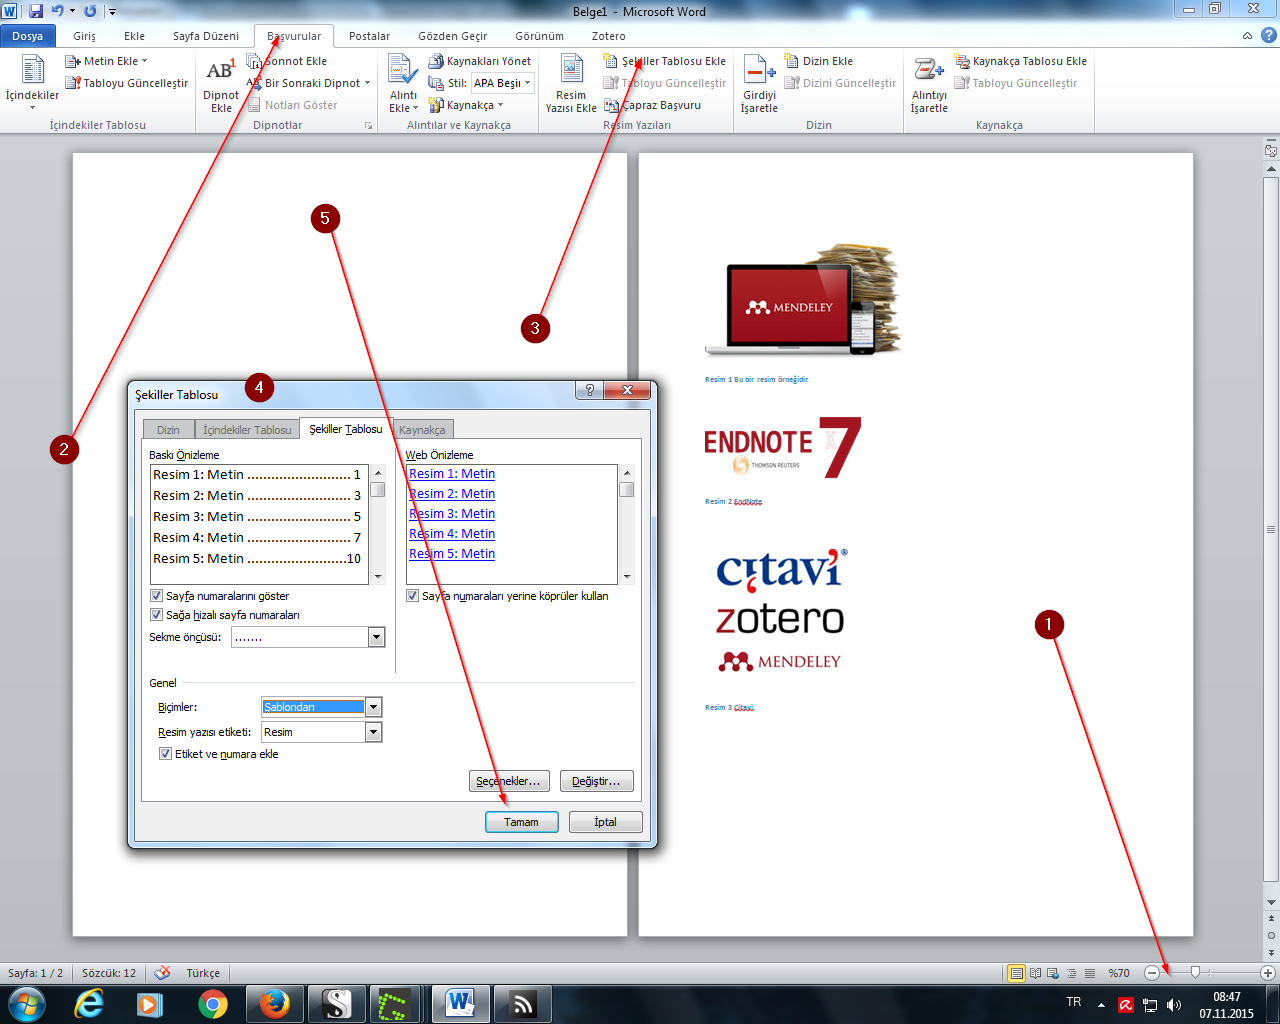Open the Windows Start menu
Screen dimensions: 1280x1024
click(27, 1003)
